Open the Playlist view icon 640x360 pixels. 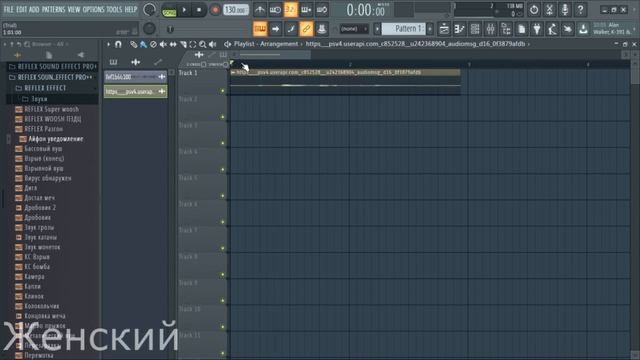point(444,29)
